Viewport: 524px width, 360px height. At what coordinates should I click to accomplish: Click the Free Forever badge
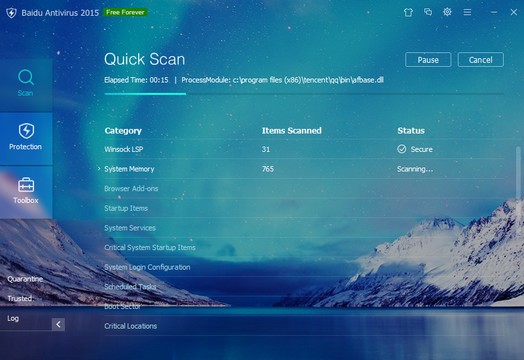click(x=125, y=12)
